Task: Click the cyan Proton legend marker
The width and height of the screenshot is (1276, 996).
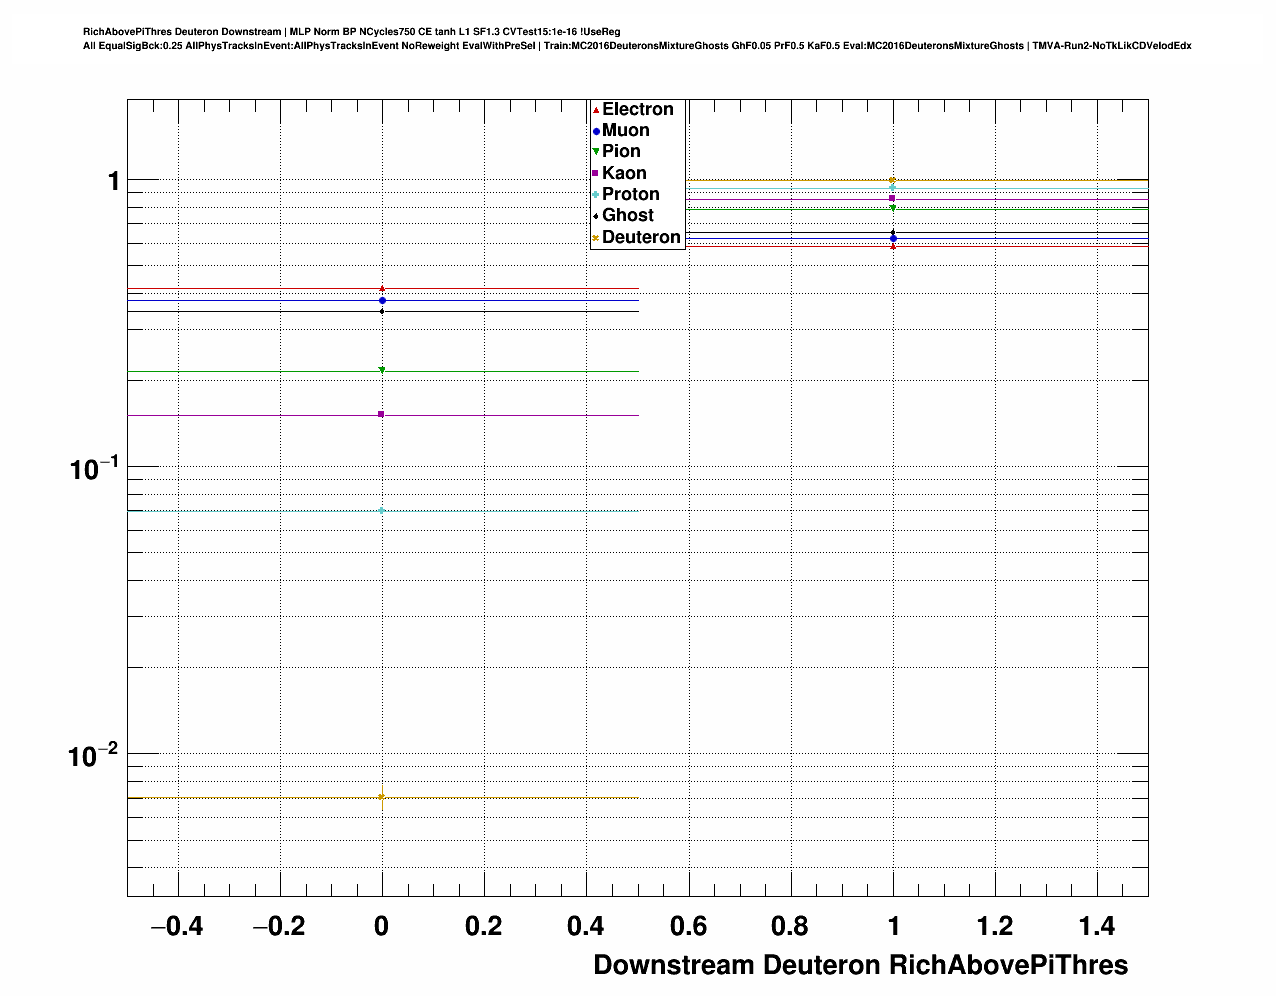Action: pyautogui.click(x=596, y=195)
